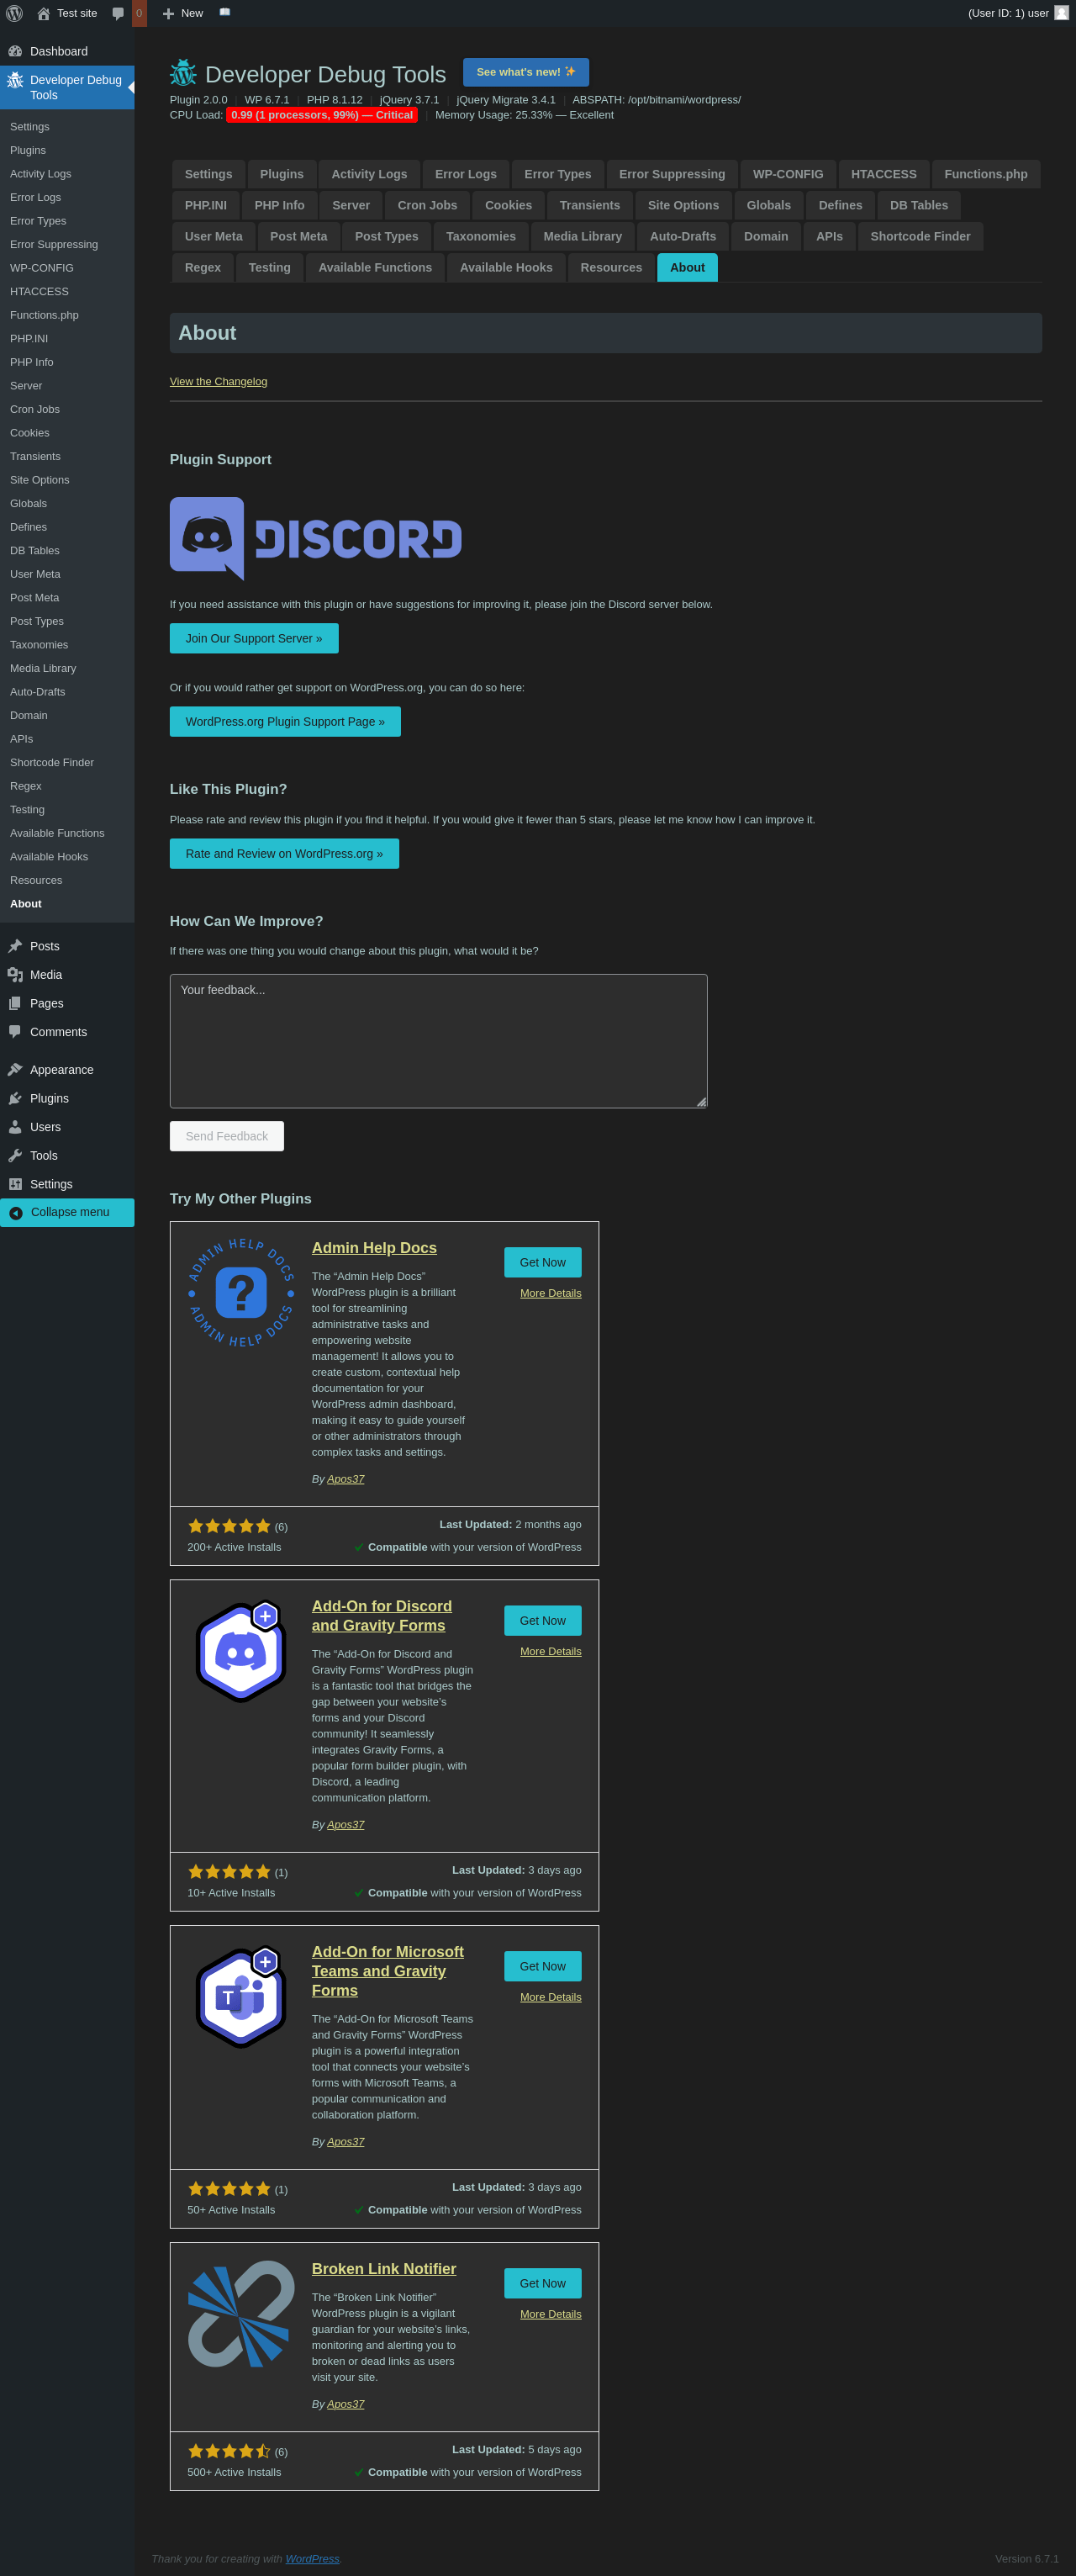Click the Media icon in sidebar
Image resolution: width=1076 pixels, height=2576 pixels.
[x=15, y=975]
